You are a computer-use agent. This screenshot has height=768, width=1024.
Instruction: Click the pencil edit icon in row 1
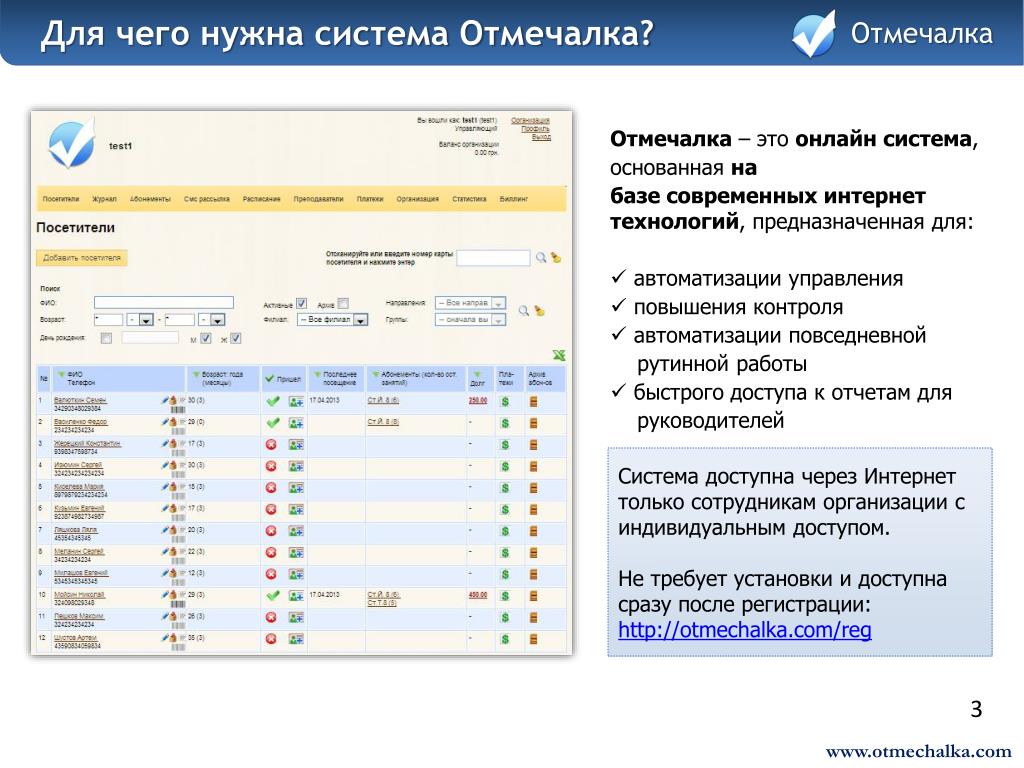pos(165,400)
